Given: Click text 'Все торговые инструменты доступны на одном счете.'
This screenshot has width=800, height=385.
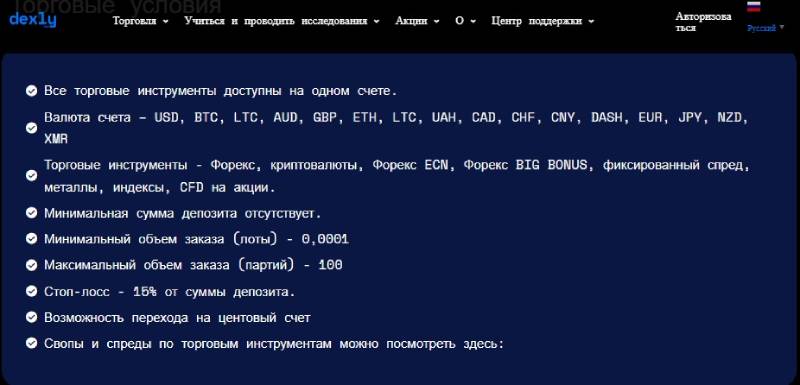Looking at the screenshot, I should pos(220,91).
